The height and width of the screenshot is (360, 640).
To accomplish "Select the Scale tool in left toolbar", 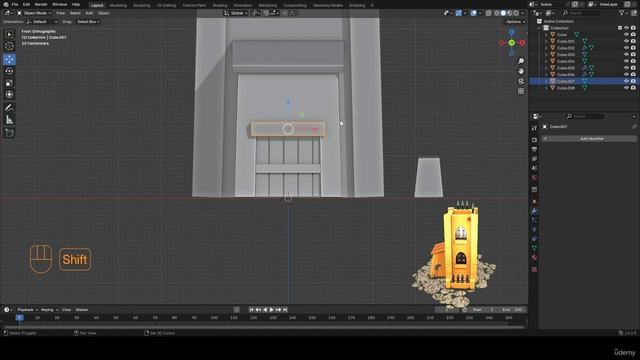I will [9, 83].
